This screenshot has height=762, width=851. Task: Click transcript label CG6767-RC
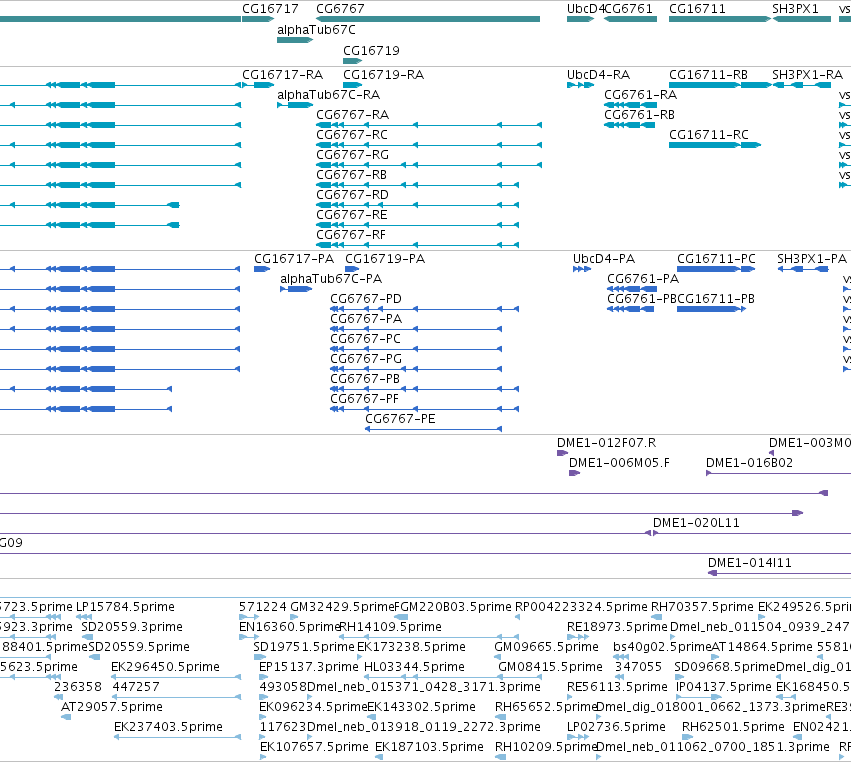click(x=352, y=135)
